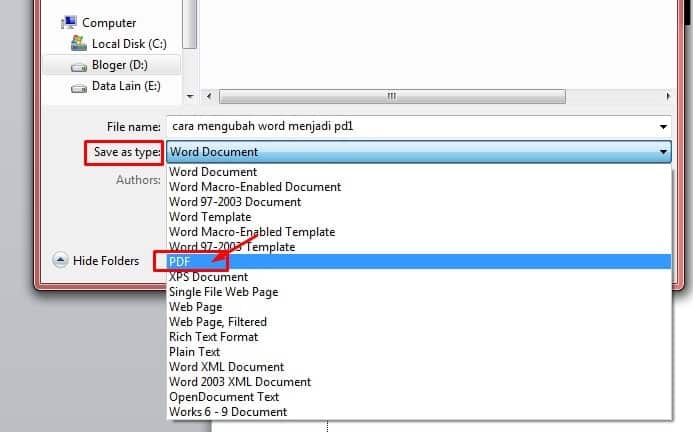Click the Authors label

coord(138,180)
